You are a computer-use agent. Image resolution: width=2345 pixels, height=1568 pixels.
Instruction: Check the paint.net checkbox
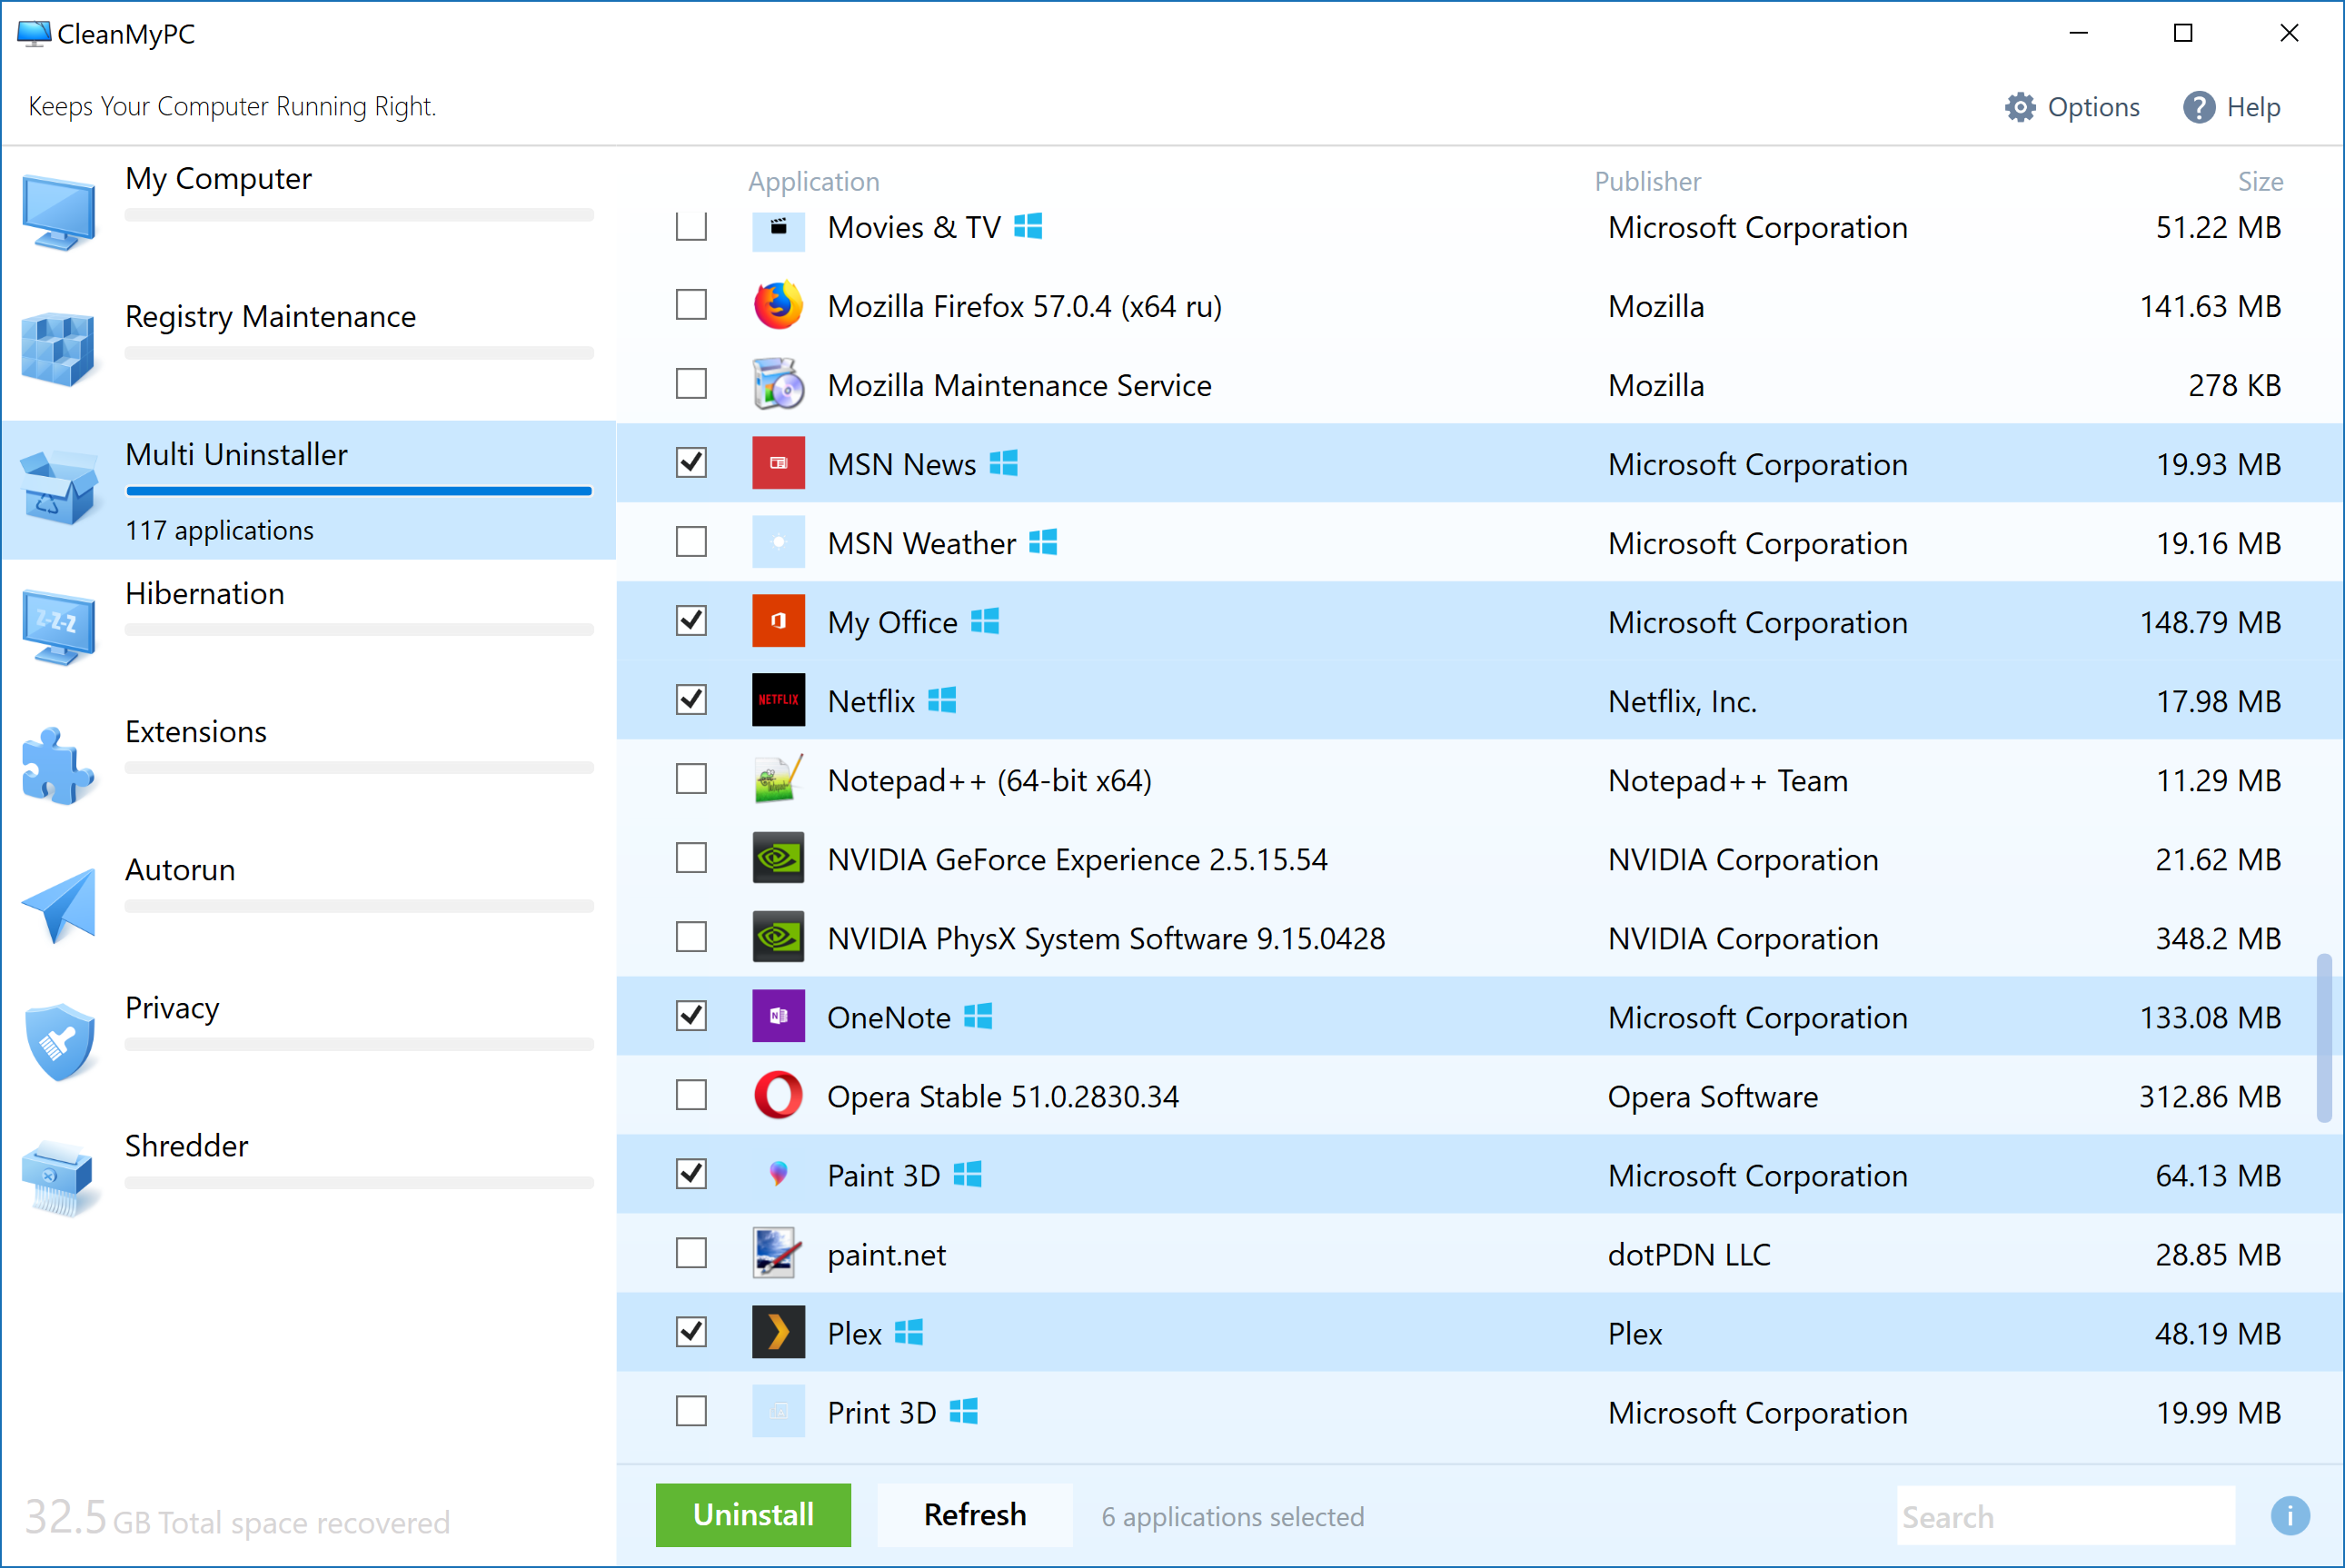691,1253
